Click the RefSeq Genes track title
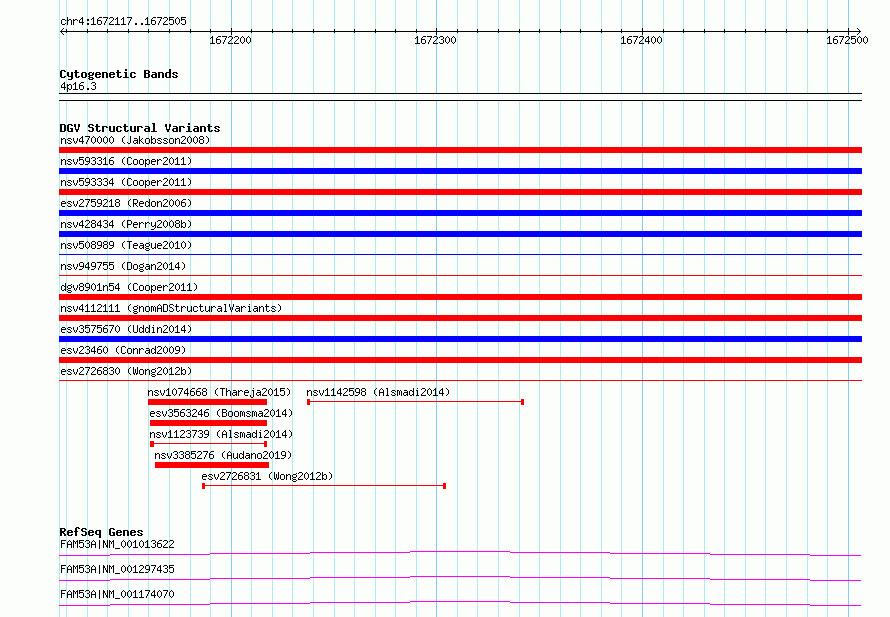Screen dimensions: 890x617 point(102,532)
